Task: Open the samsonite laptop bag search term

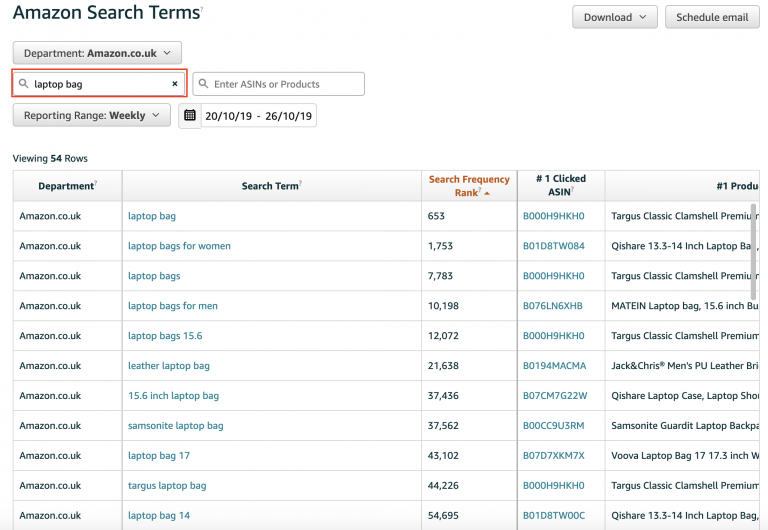Action: pos(175,426)
